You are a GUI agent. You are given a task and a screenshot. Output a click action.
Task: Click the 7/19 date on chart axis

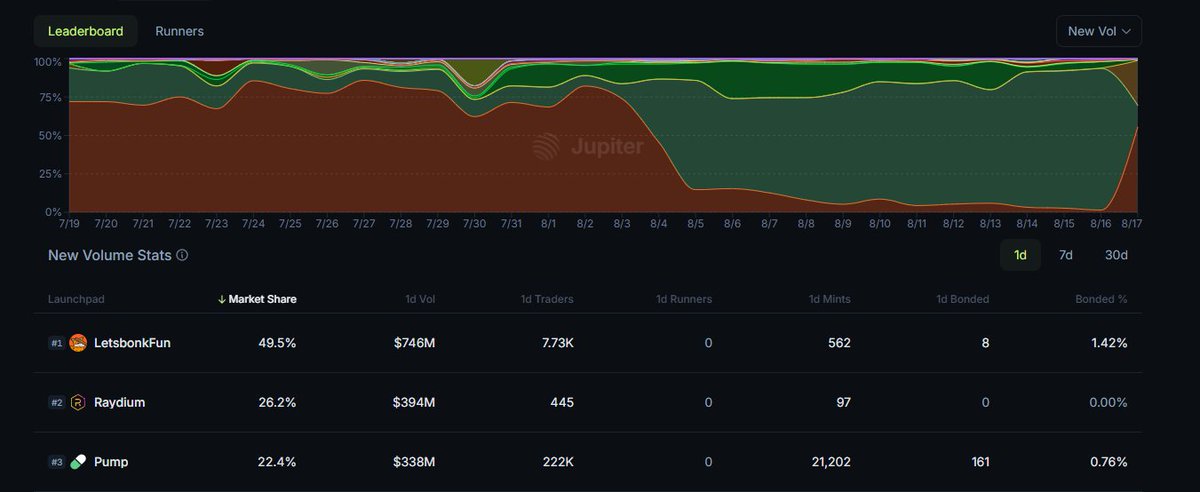[x=69, y=224]
